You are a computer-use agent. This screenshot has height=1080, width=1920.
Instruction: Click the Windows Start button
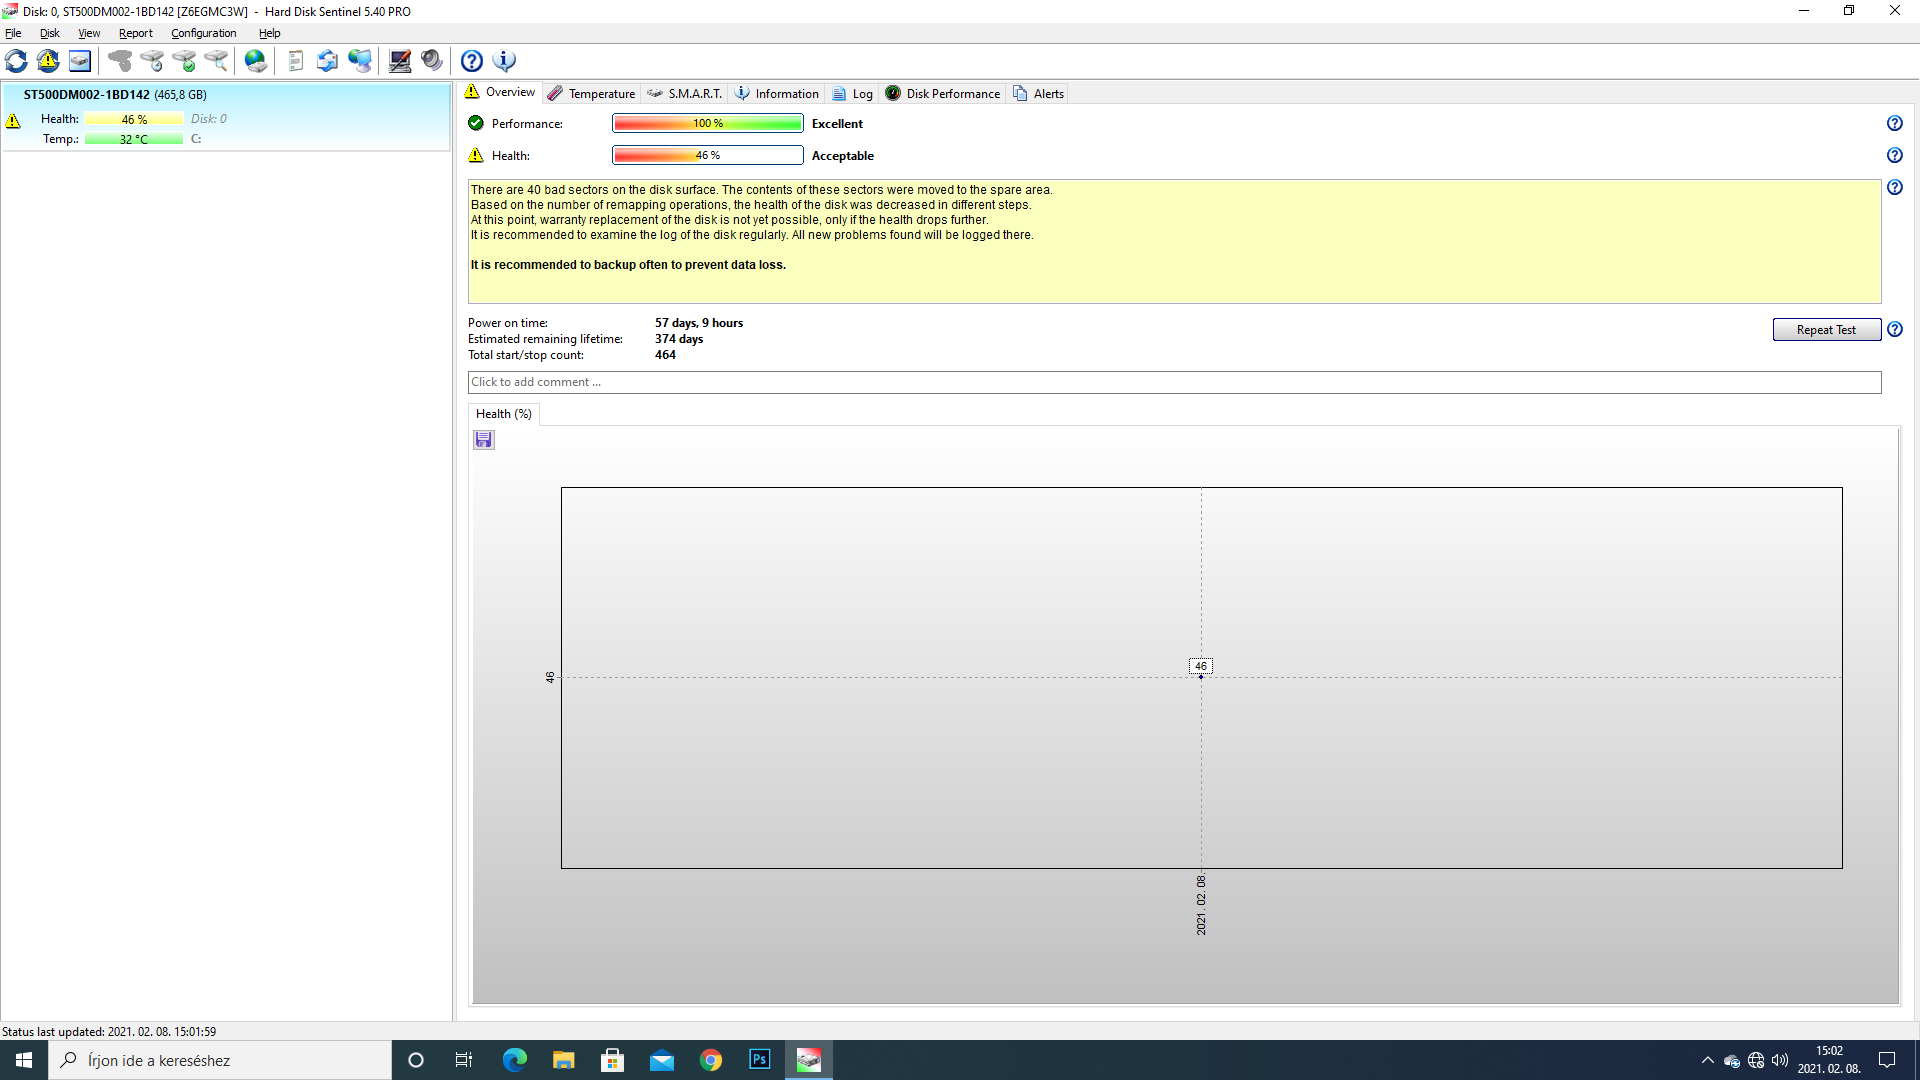click(24, 1060)
